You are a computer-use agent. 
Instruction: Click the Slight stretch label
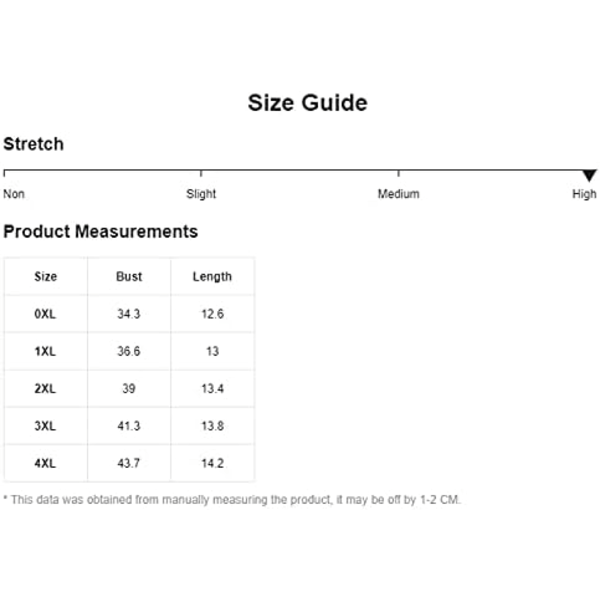(201, 194)
